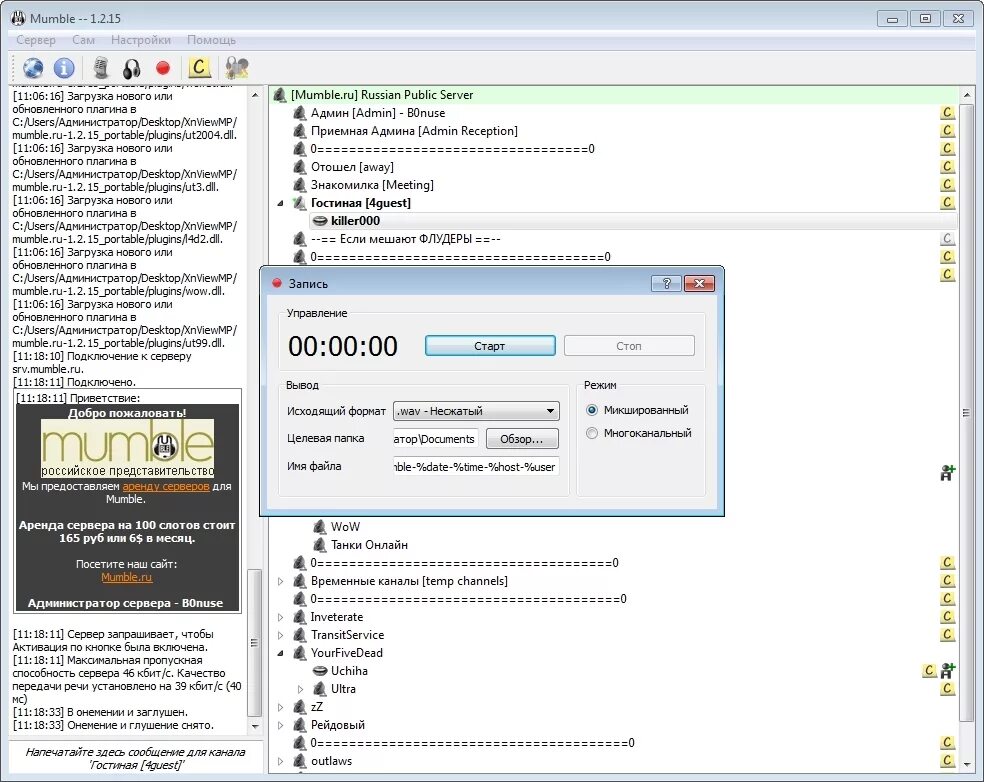Open the comment icon for Админ [Admin] channel
Screen dimensions: 984x782
(948, 113)
